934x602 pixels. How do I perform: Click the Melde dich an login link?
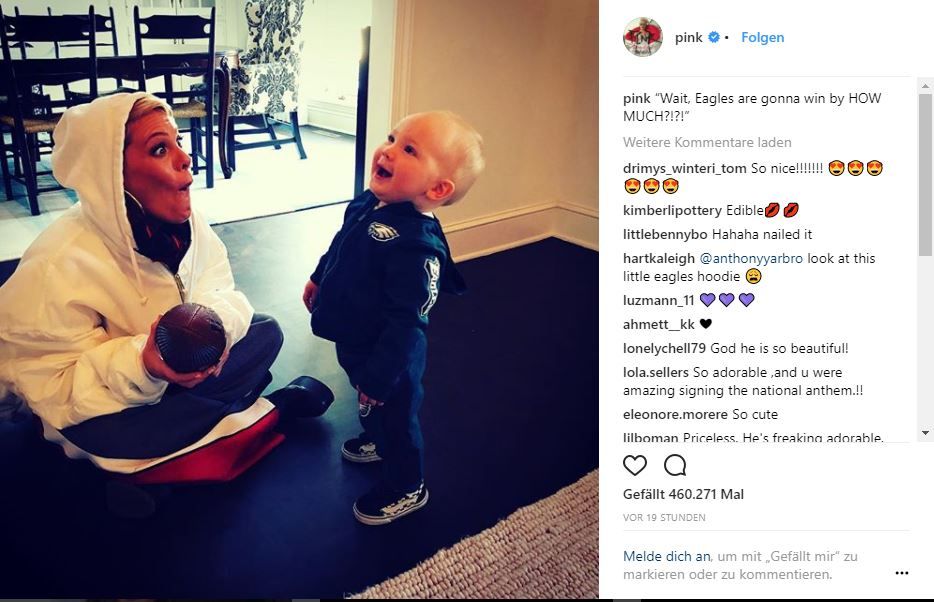tap(667, 556)
